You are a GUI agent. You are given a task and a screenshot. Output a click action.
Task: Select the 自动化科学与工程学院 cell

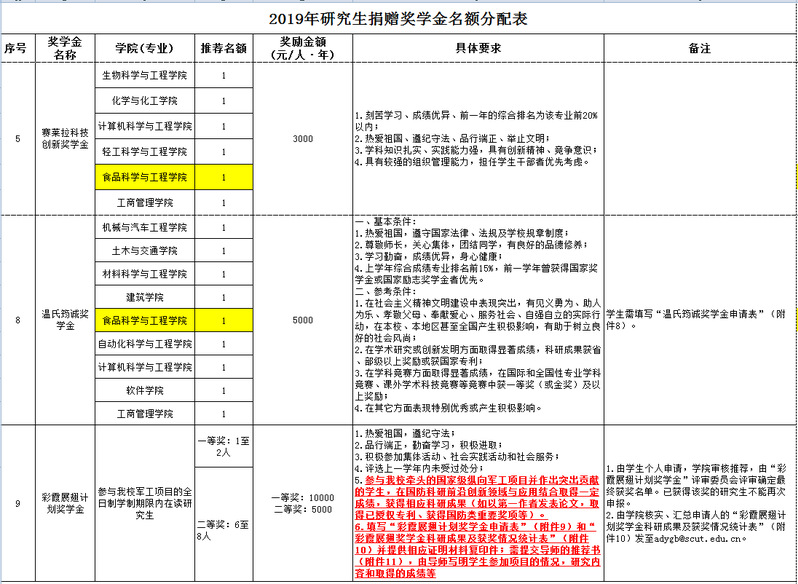[144, 343]
